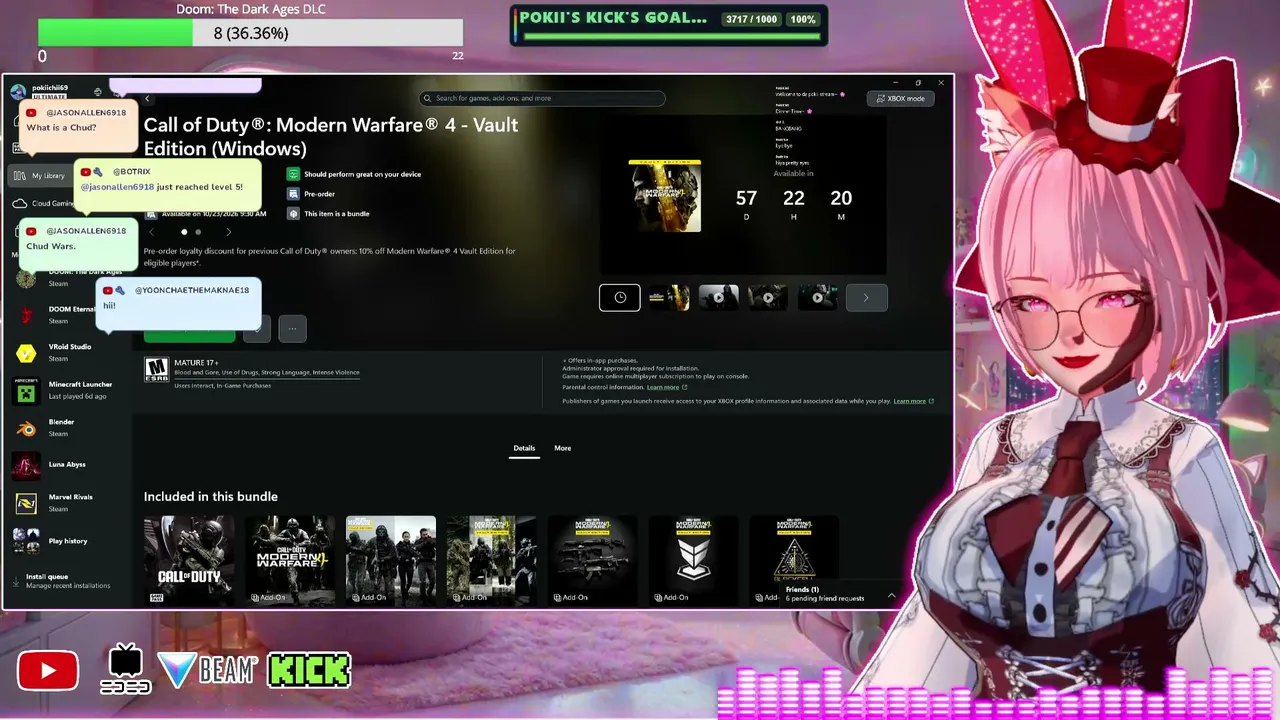
Task: Play the first video trailer thumbnail
Action: click(x=718, y=297)
